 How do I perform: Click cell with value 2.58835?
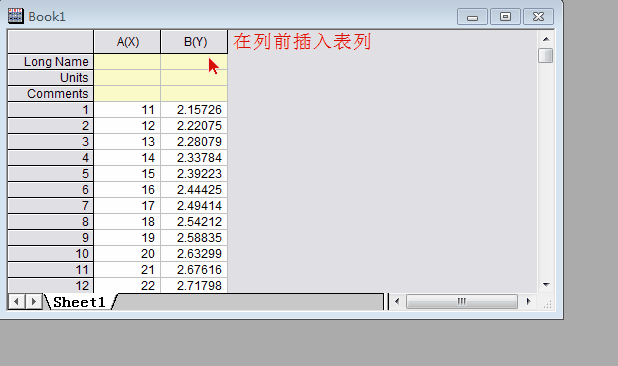coord(194,238)
